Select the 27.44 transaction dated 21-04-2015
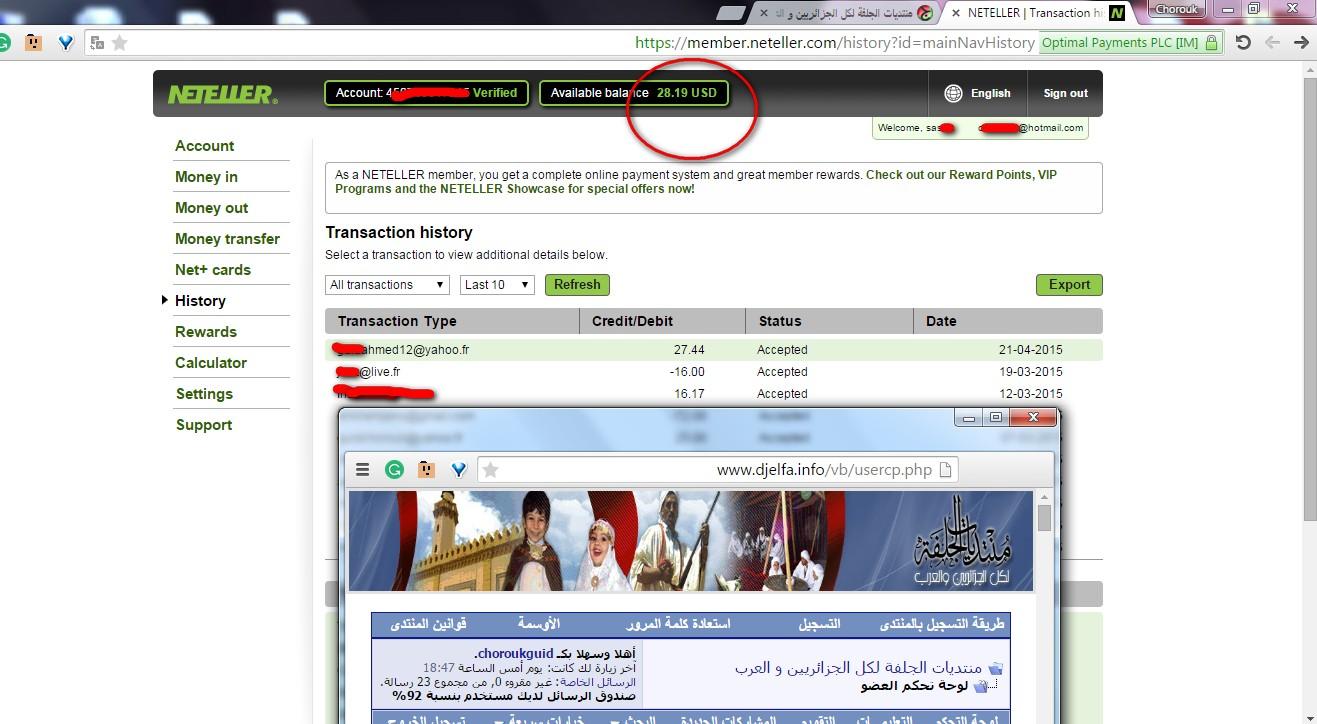Screen dimensions: 1317x724 714,350
